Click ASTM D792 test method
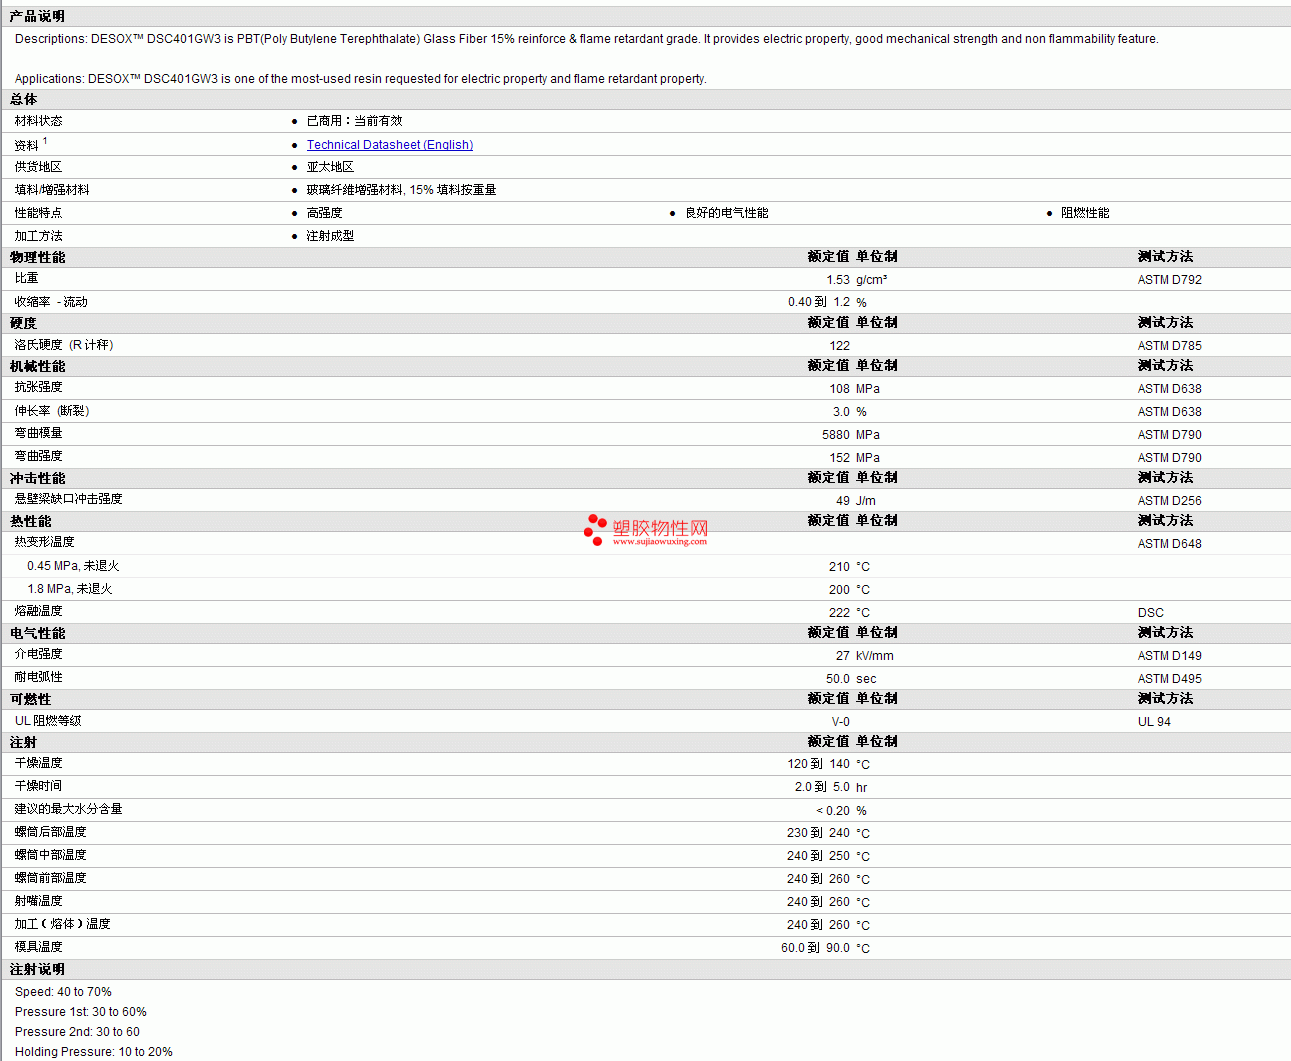Screen dimensions: 1291x1061 click(1169, 280)
